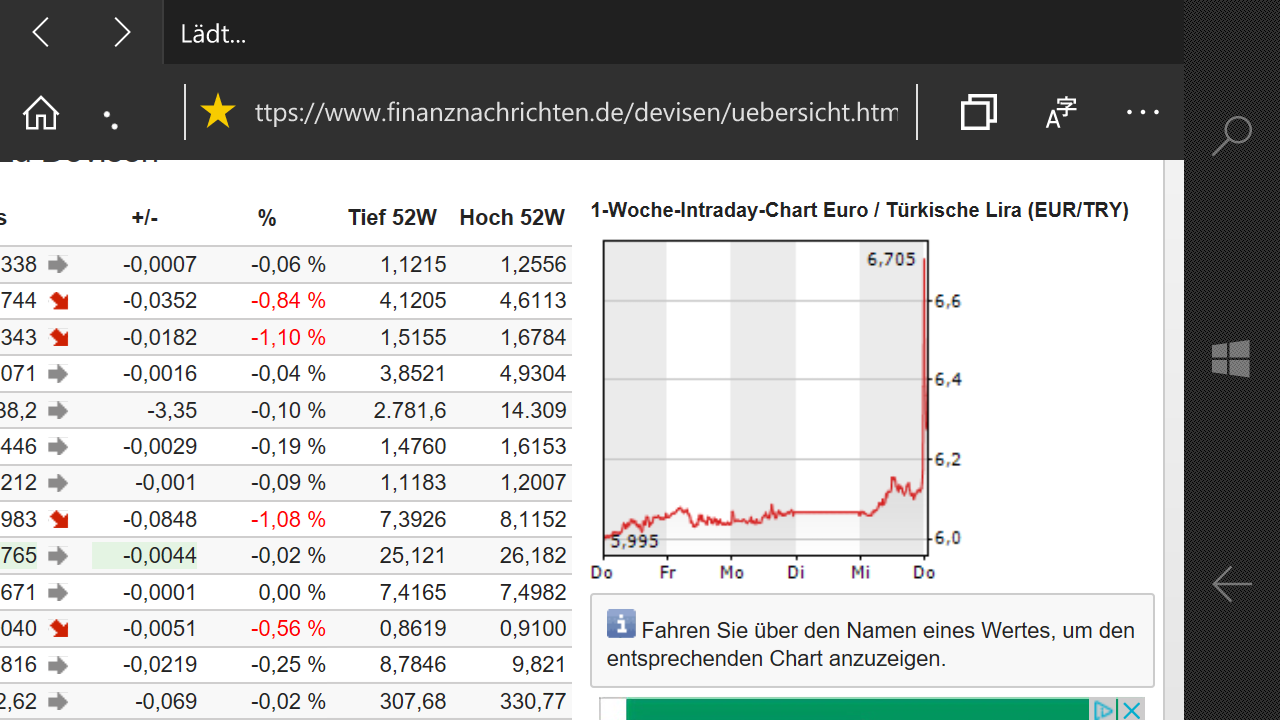Viewport: 1280px width, 720px height.
Task: Tap the forward navigation arrow
Action: pyautogui.click(x=121, y=32)
